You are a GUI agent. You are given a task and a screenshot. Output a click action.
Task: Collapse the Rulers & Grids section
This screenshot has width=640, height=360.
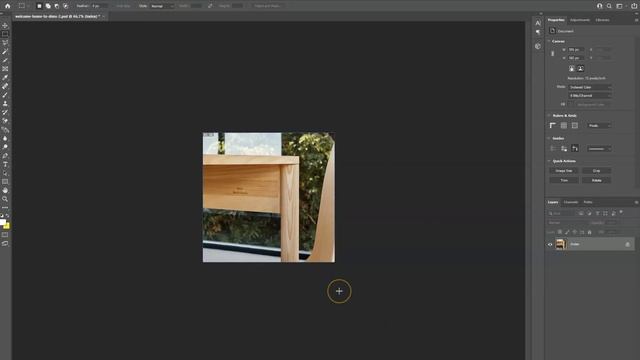click(x=549, y=116)
